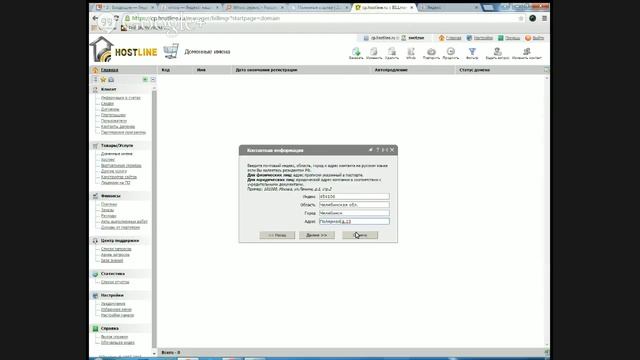Click the favorites star icon in sidebar
This screenshot has height=360, width=640.
103,80
